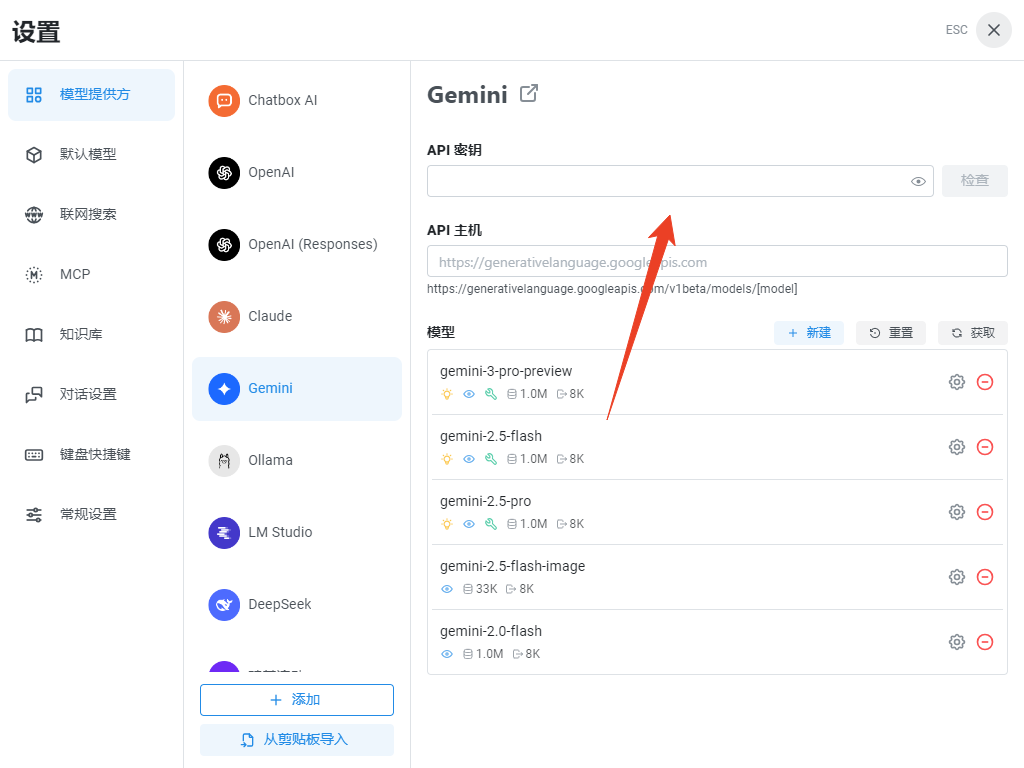1024x768 pixels.
Task: Open settings gear for gemini-2.5-pro
Action: (957, 512)
